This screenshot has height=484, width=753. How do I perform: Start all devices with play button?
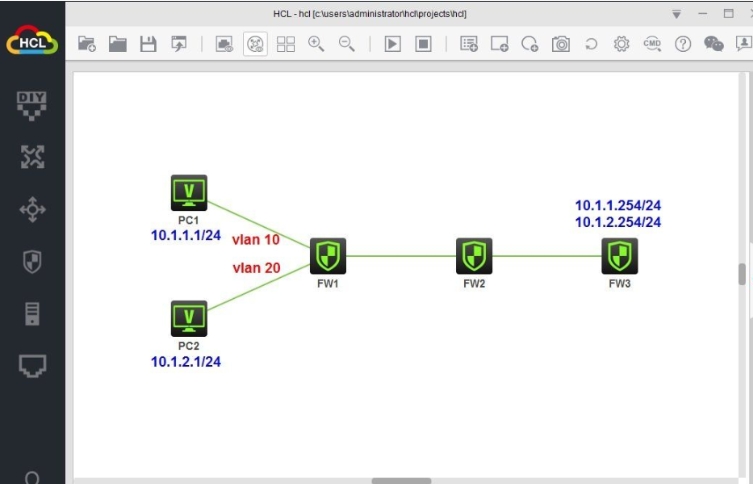tap(393, 44)
